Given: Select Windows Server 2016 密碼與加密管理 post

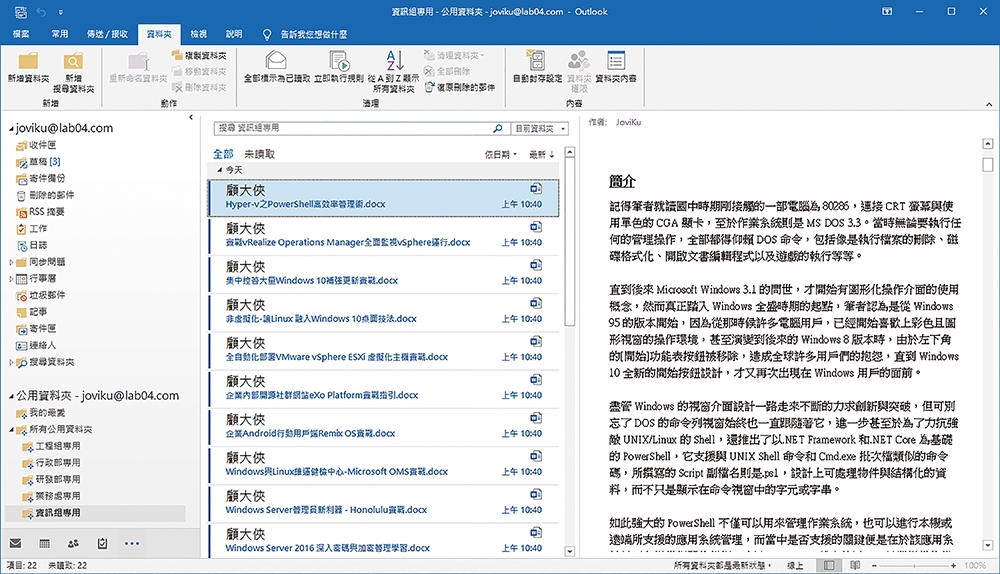Looking at the screenshot, I should pyautogui.click(x=384, y=541).
